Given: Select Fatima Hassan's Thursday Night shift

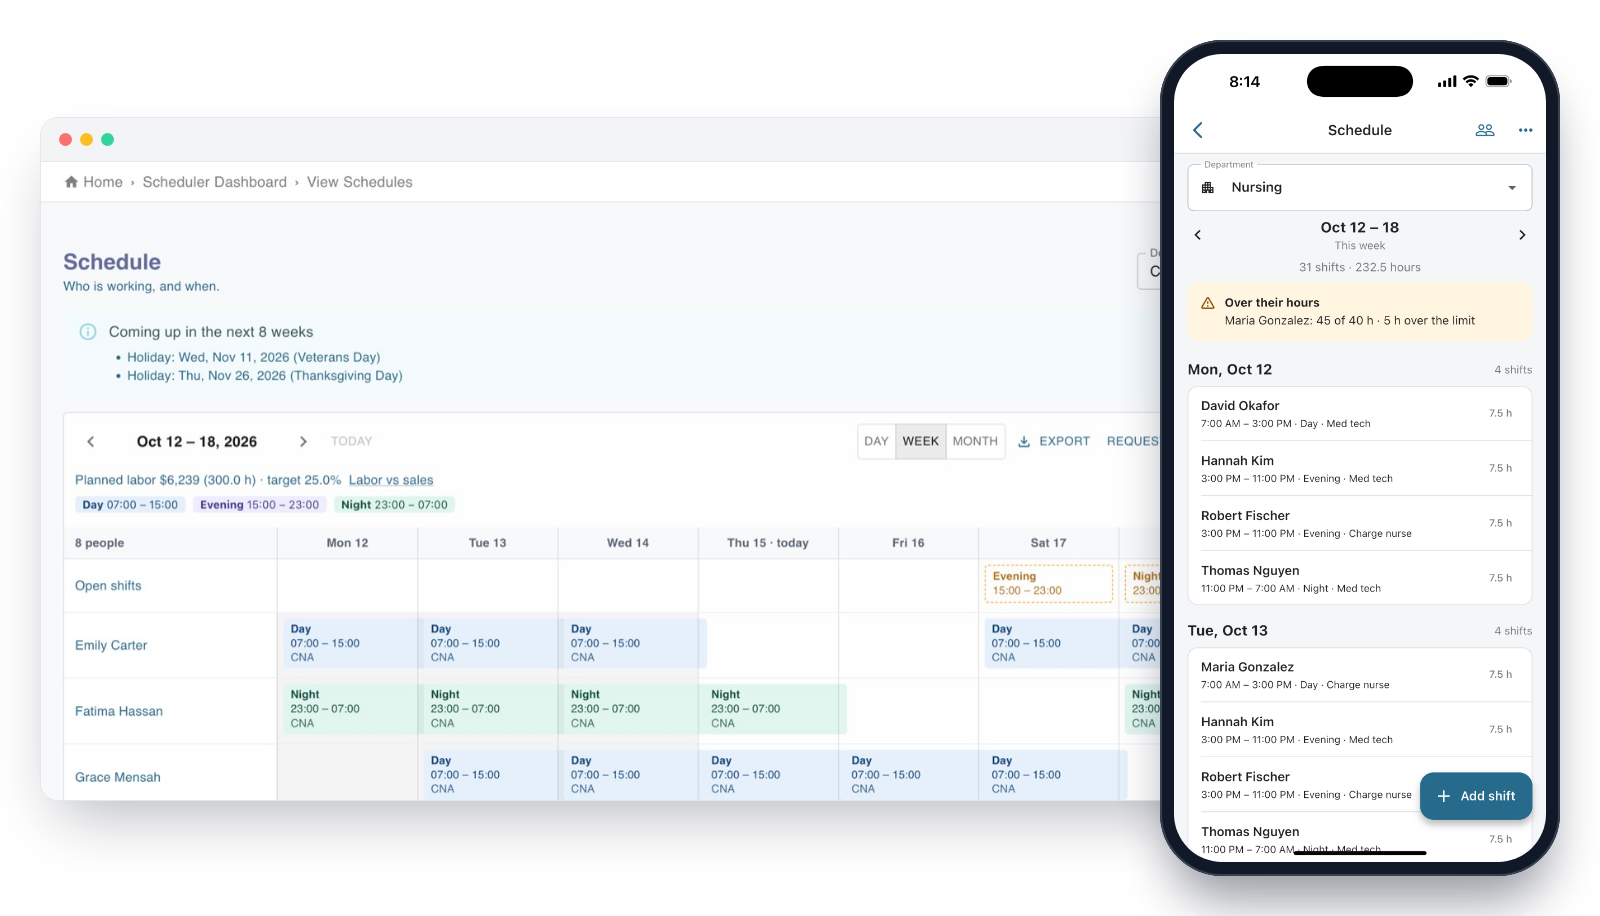Looking at the screenshot, I should 773,709.
